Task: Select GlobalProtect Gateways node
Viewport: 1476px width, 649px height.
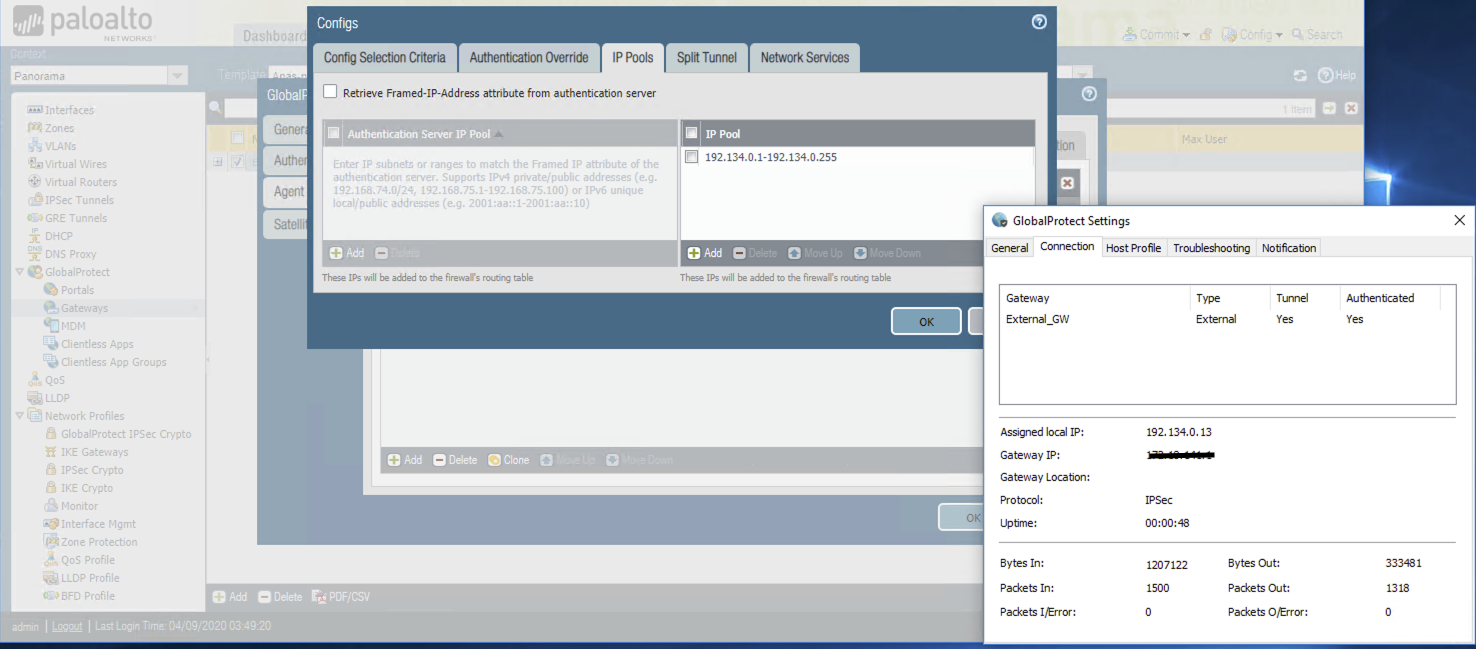Action: tap(84, 308)
